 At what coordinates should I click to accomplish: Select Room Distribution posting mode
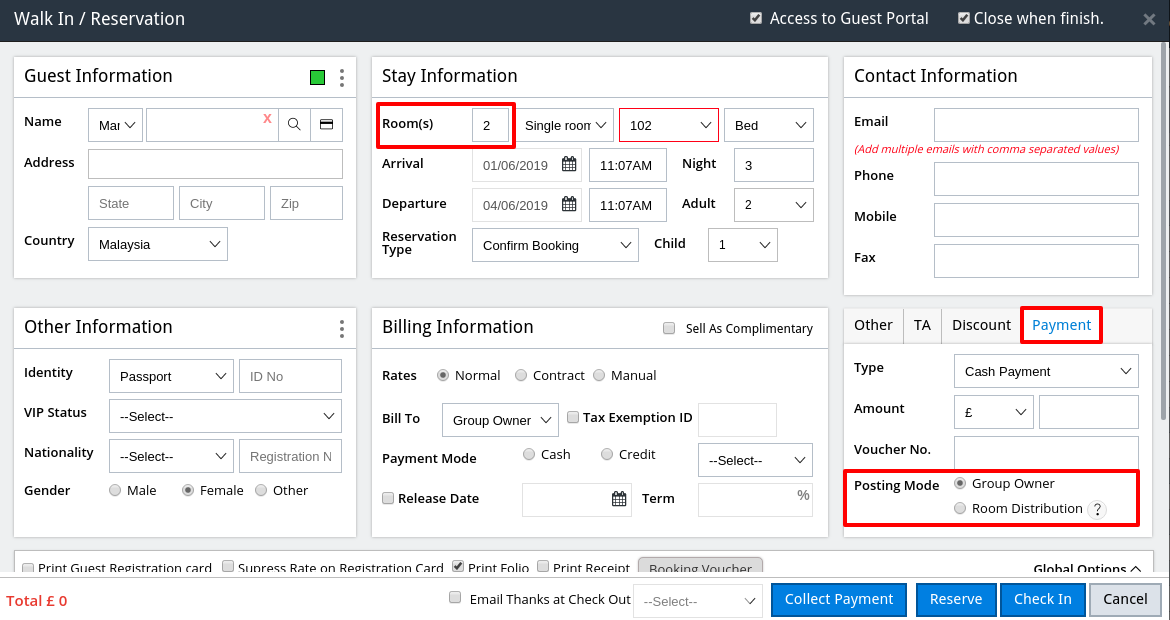pyautogui.click(x=960, y=508)
